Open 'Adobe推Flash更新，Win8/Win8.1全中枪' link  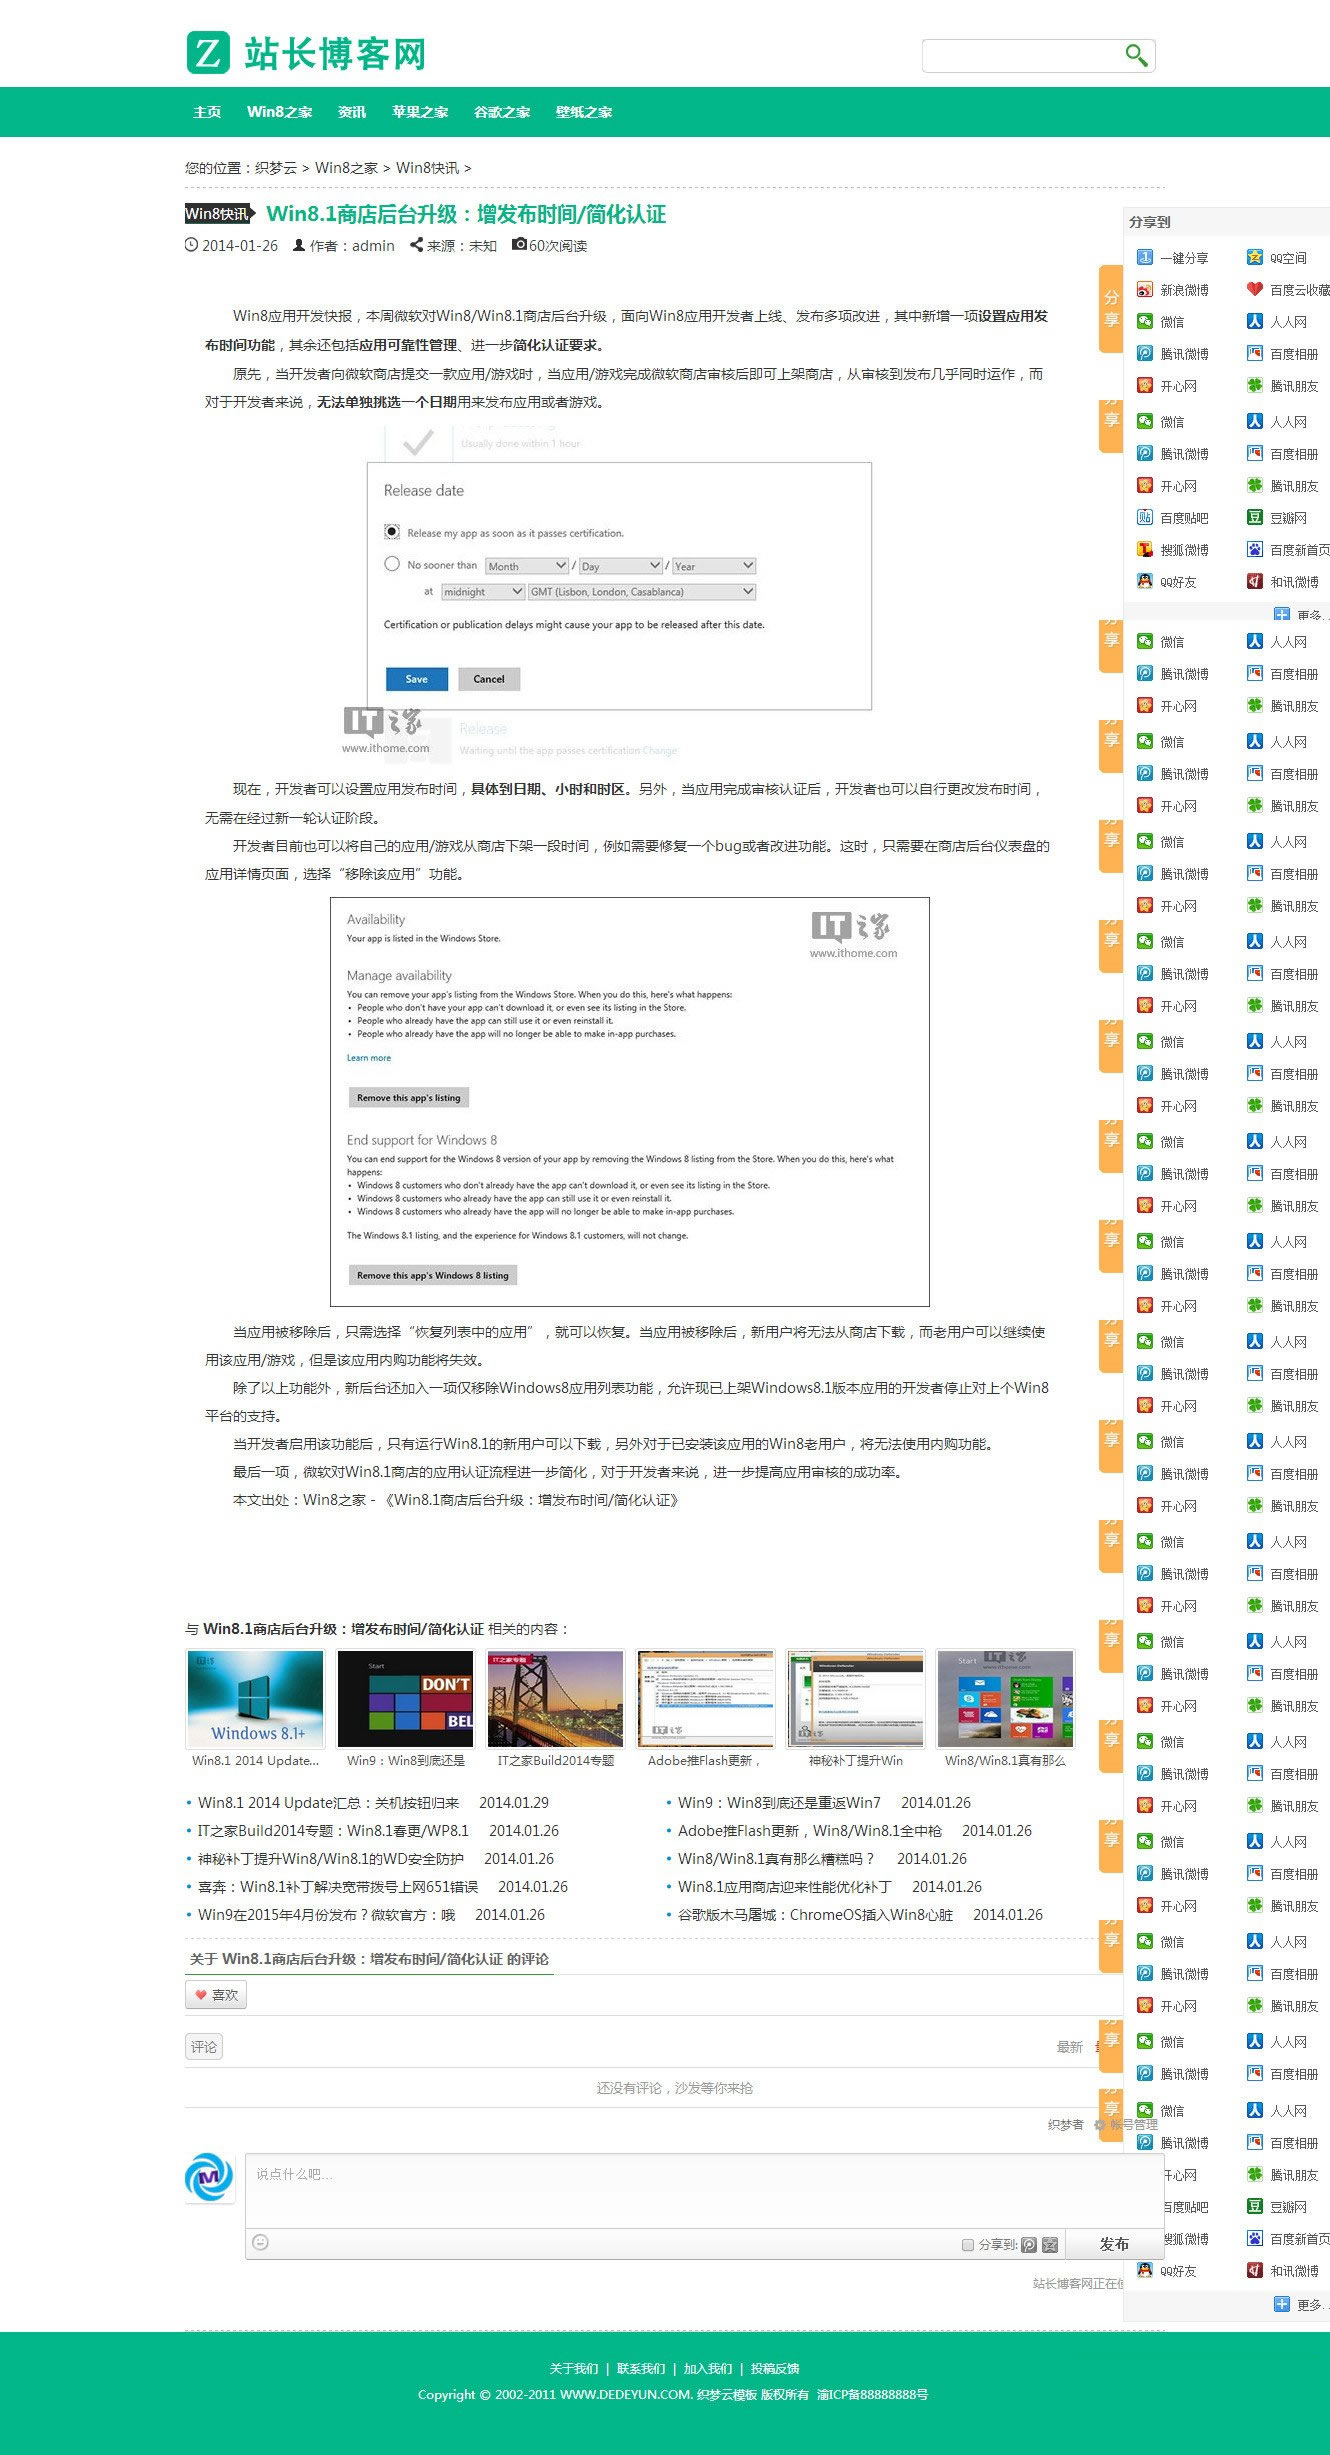pos(810,1830)
